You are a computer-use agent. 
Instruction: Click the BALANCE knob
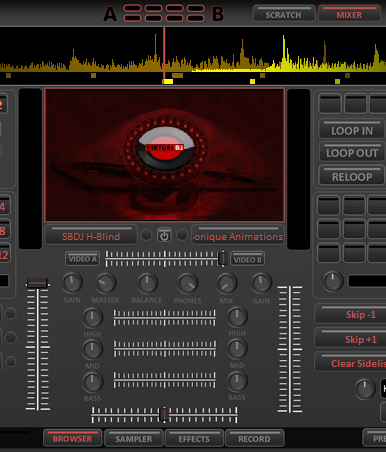pos(147,283)
